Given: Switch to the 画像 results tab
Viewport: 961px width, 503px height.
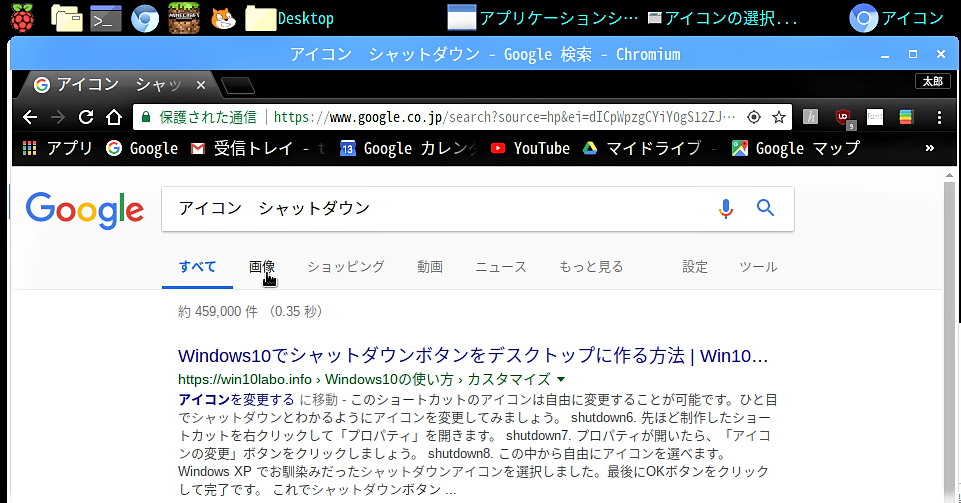Looking at the screenshot, I should (x=262, y=267).
